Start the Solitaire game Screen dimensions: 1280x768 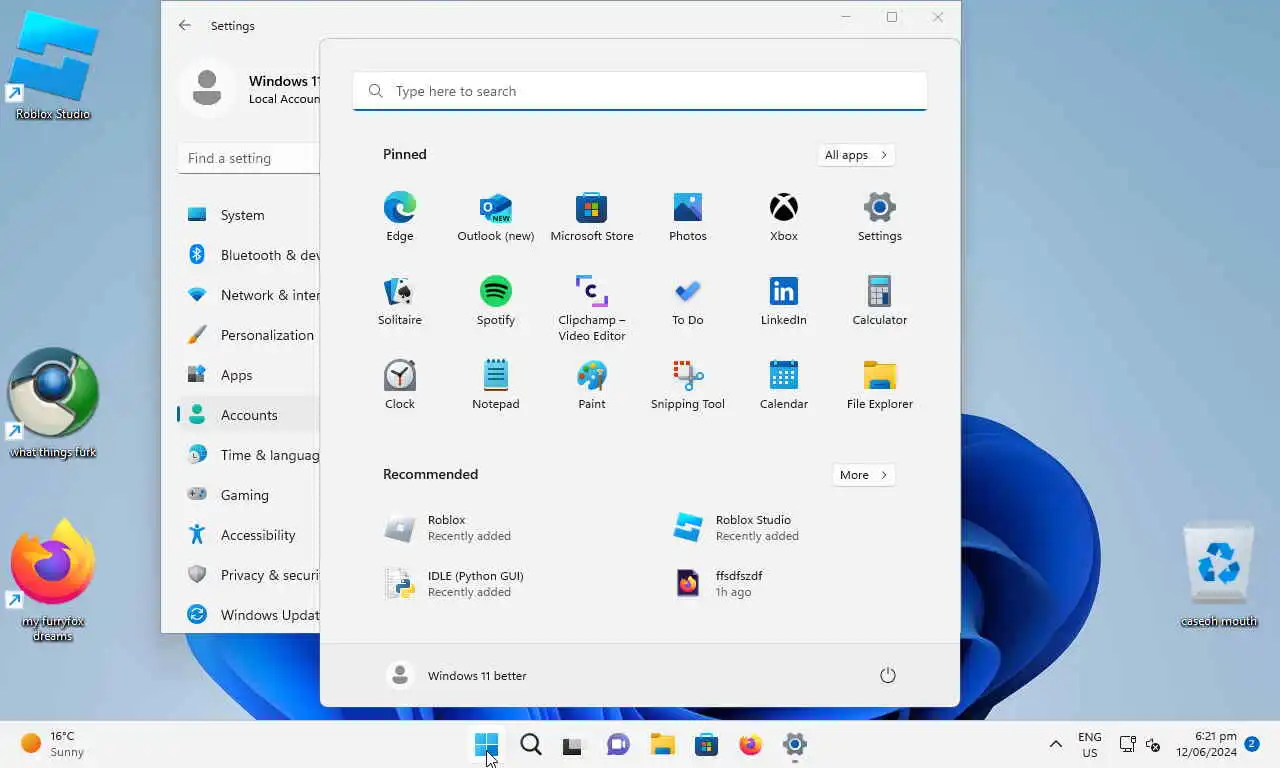click(x=400, y=301)
